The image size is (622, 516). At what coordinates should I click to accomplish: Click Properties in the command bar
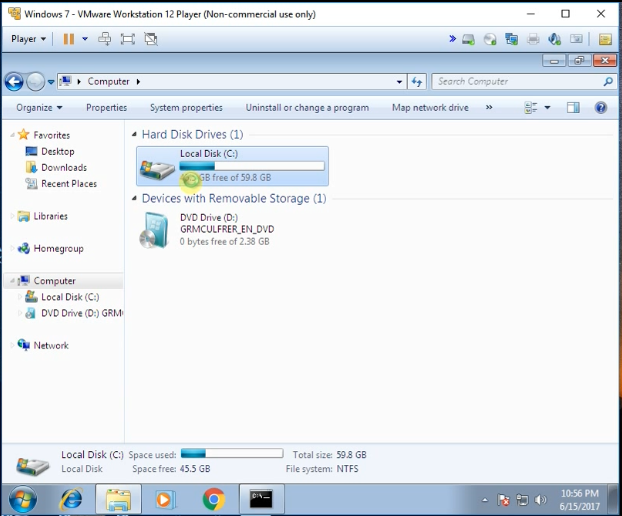(x=106, y=107)
